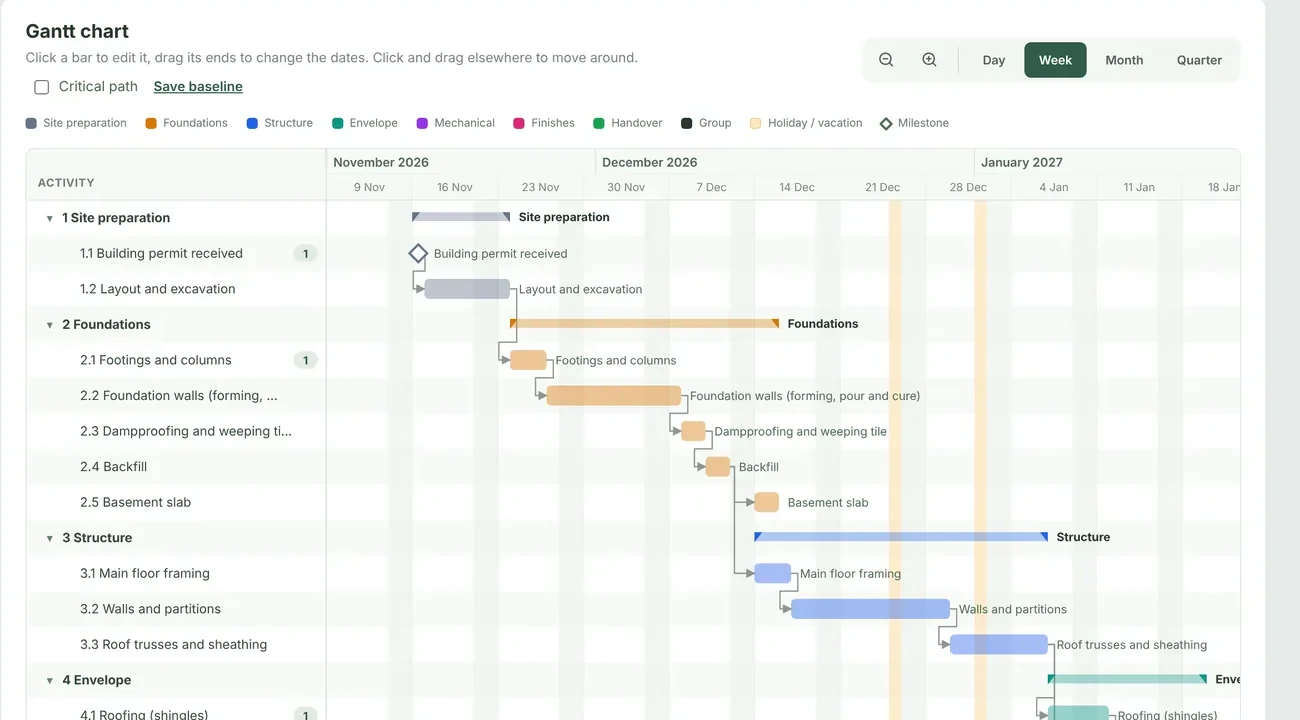Viewport: 1300px width, 720px height.
Task: Click the Site preparation group summary bar
Action: (x=461, y=217)
